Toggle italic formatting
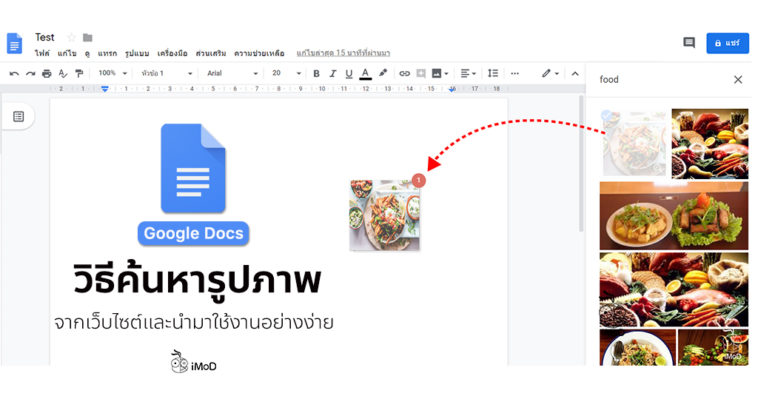758x396 pixels. [x=333, y=73]
